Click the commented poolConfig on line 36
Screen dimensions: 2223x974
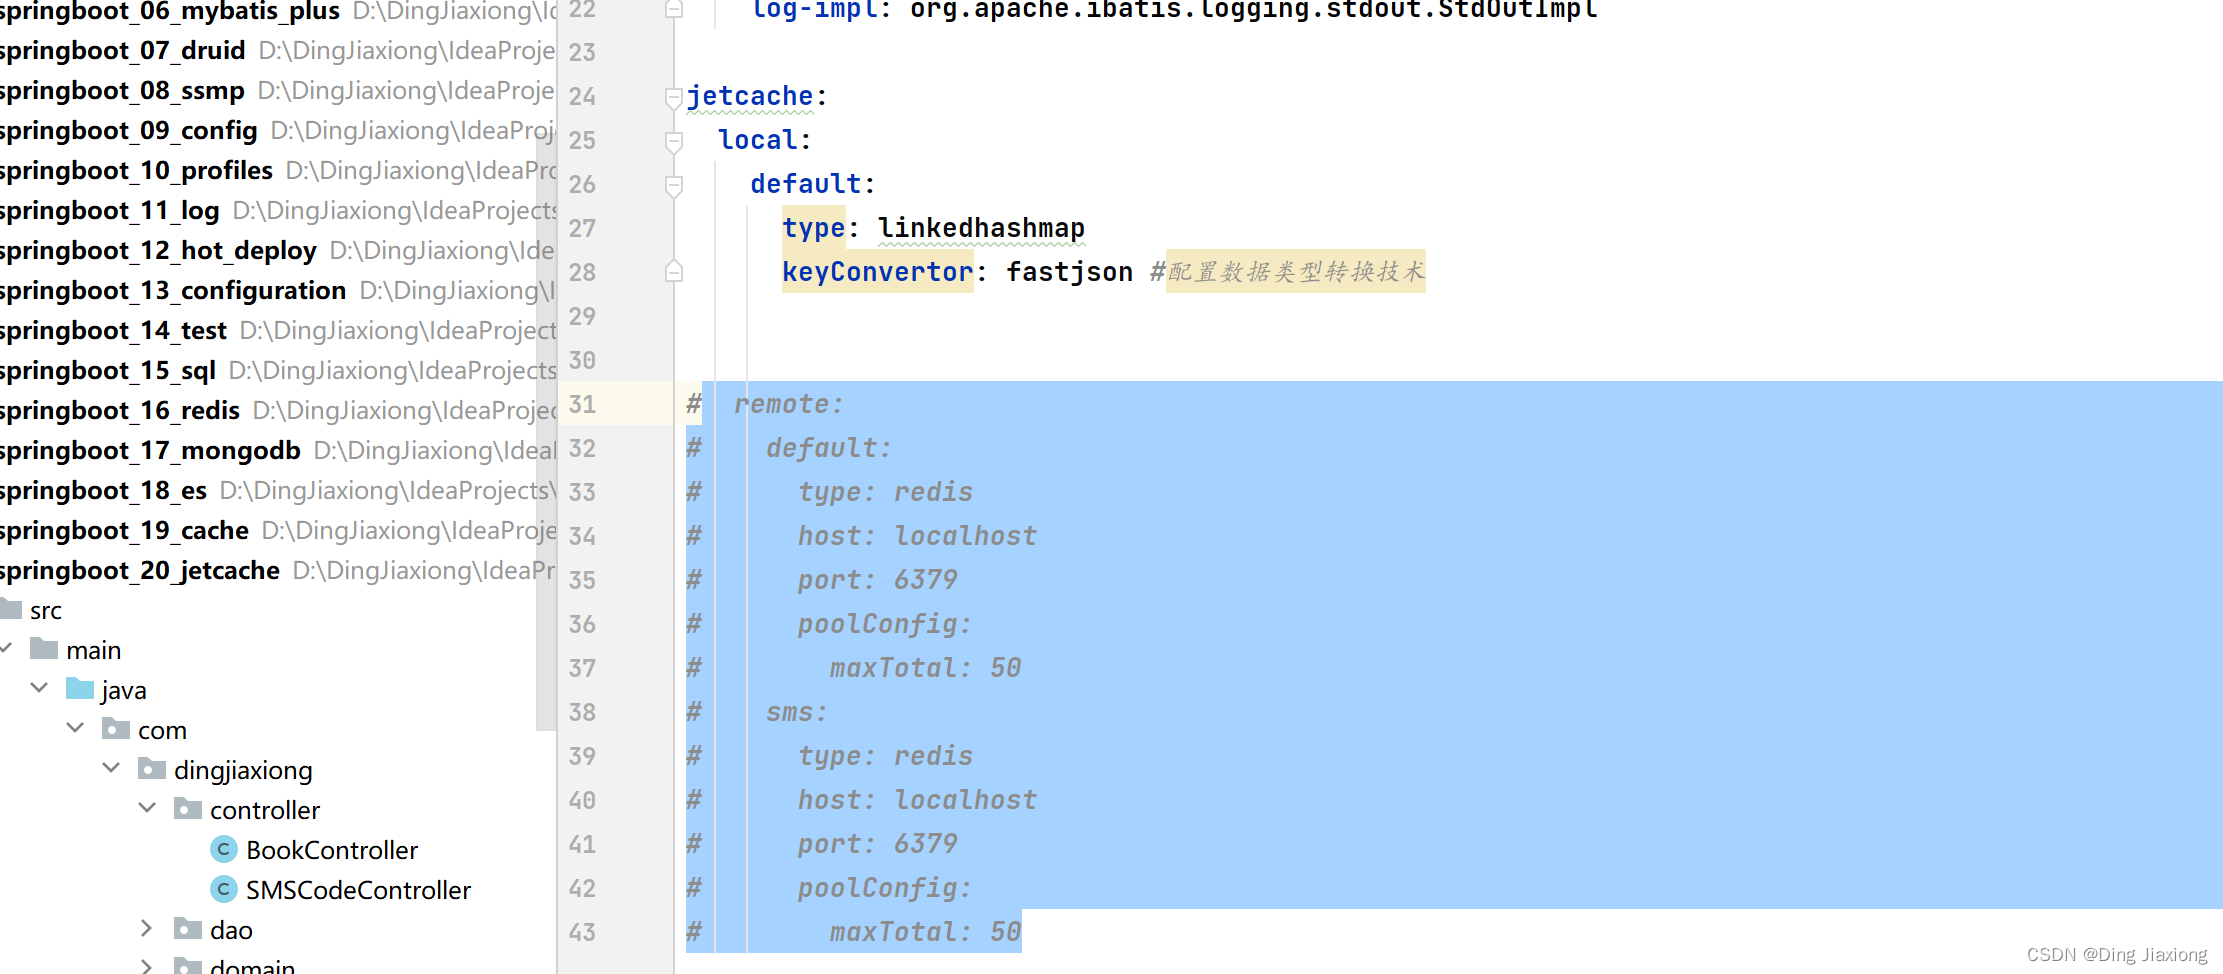click(x=885, y=624)
